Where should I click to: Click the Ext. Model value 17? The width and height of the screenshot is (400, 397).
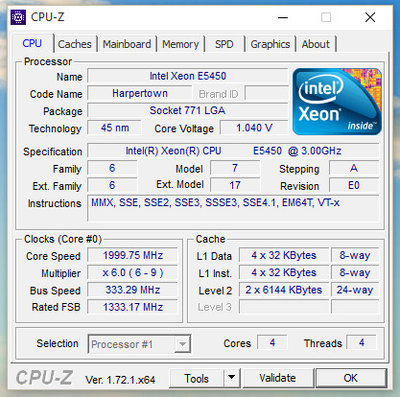coord(235,185)
